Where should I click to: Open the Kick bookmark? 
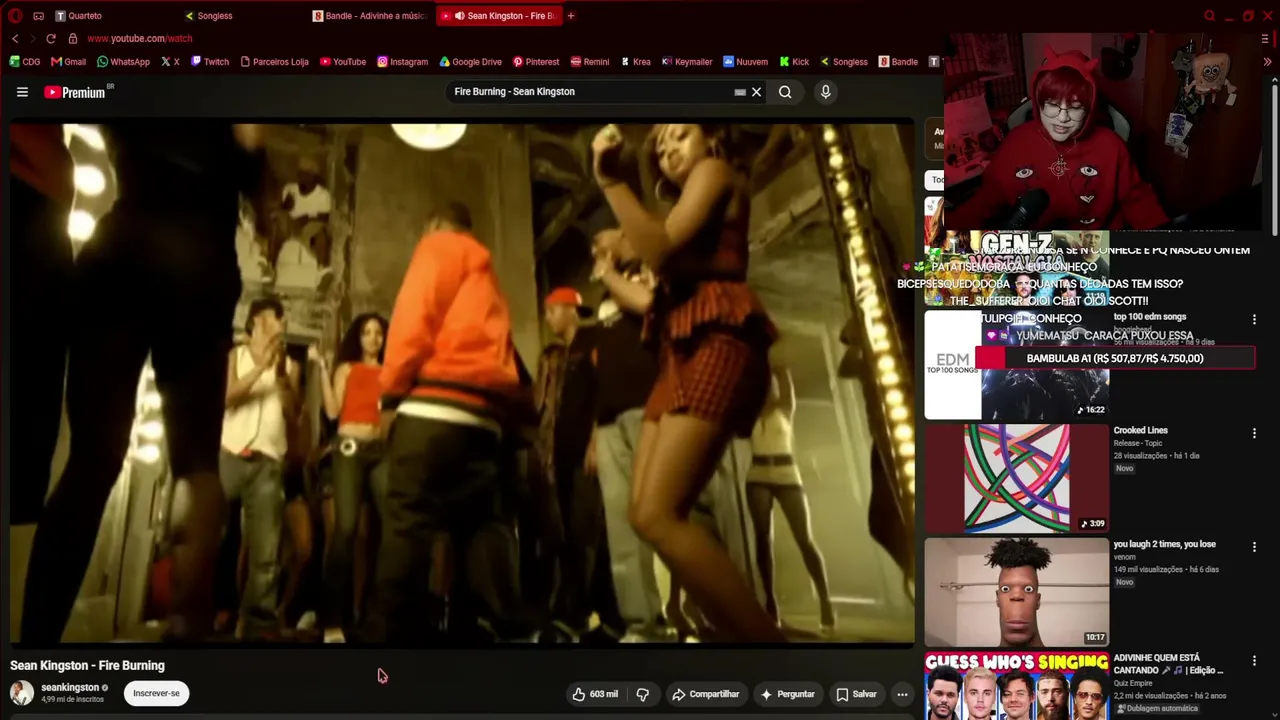794,62
